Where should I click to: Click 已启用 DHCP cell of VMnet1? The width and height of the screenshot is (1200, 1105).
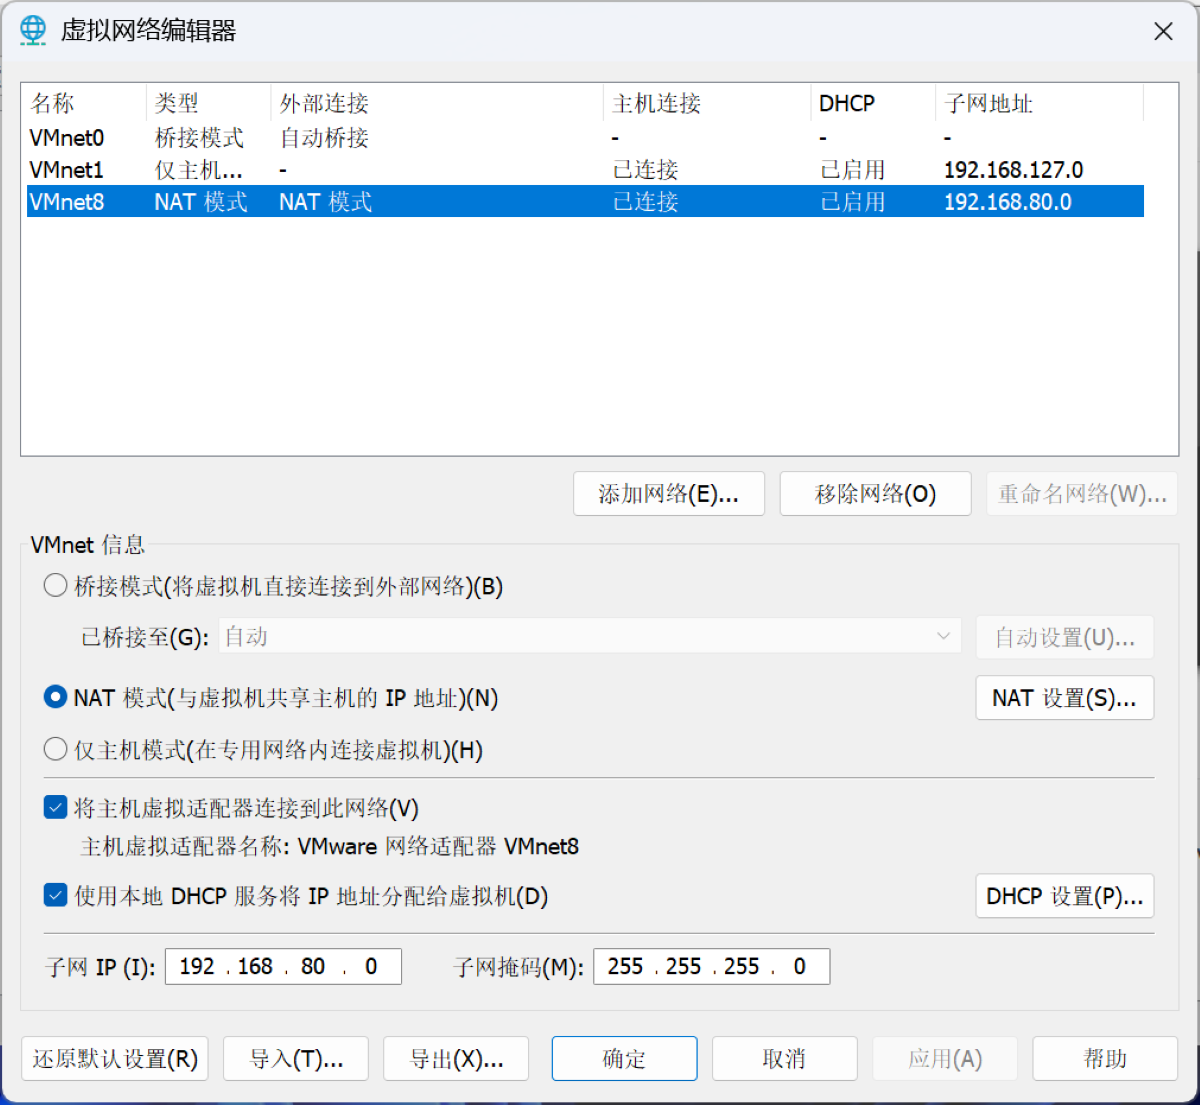852,169
